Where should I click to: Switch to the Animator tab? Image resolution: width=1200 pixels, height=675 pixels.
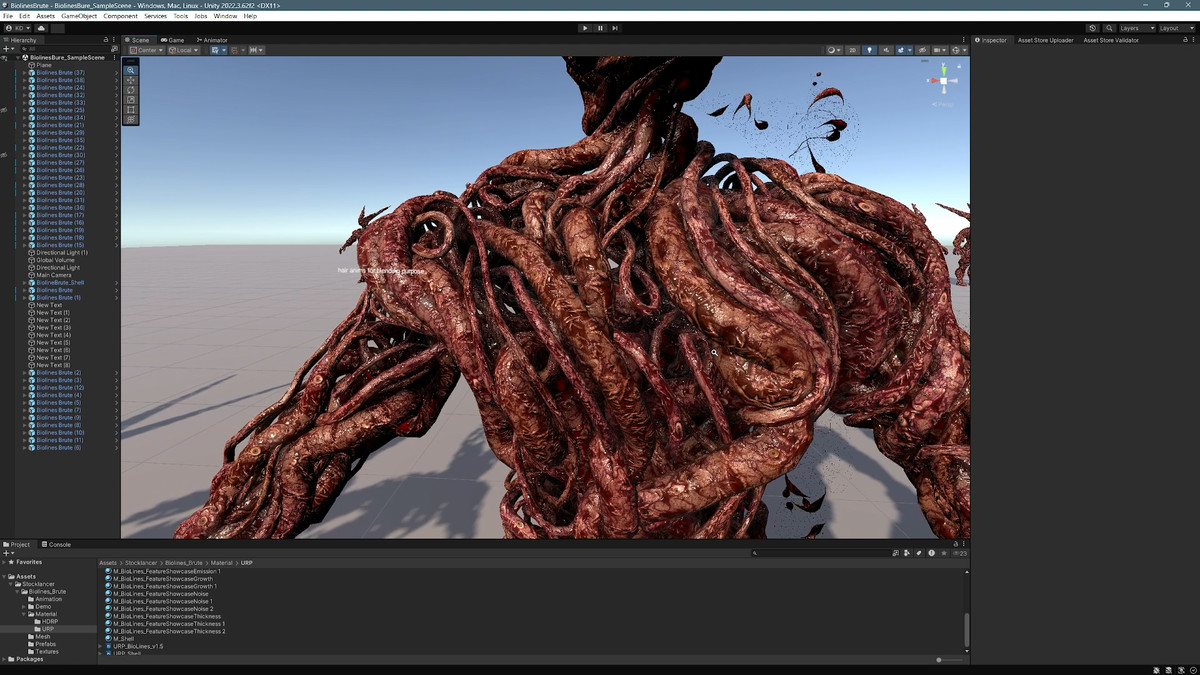(213, 40)
